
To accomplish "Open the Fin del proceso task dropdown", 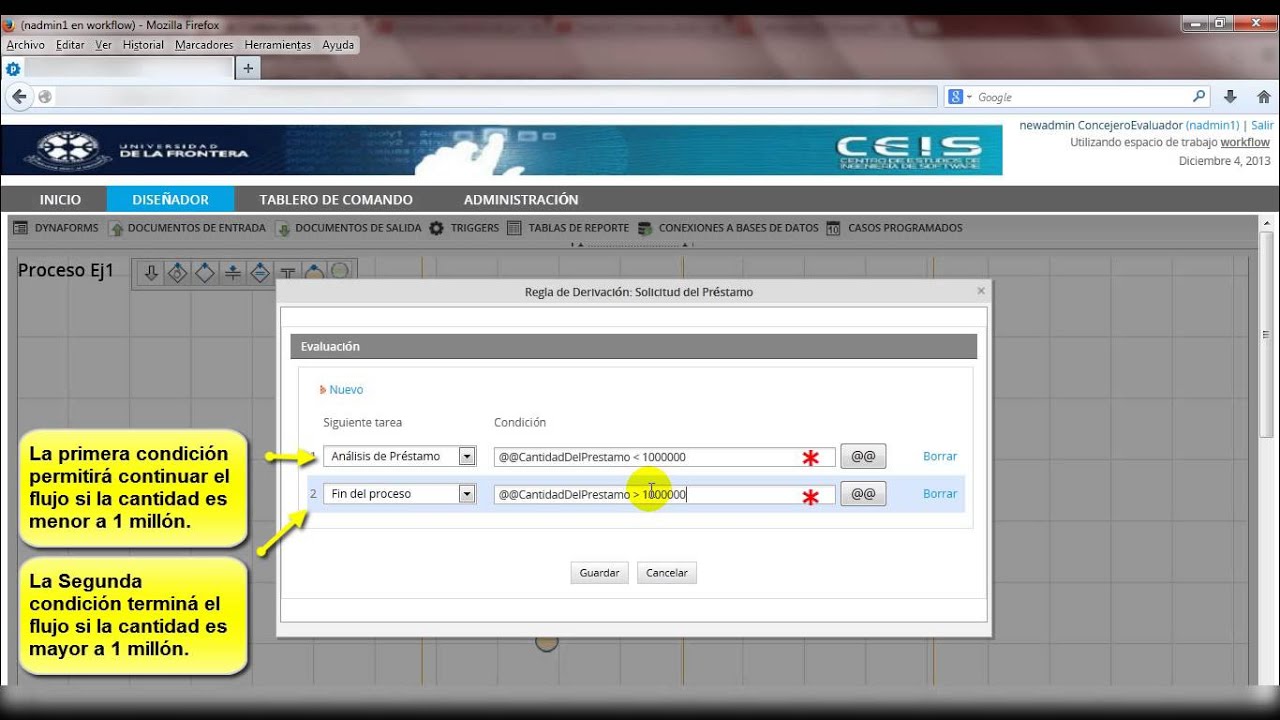I will (x=399, y=494).
